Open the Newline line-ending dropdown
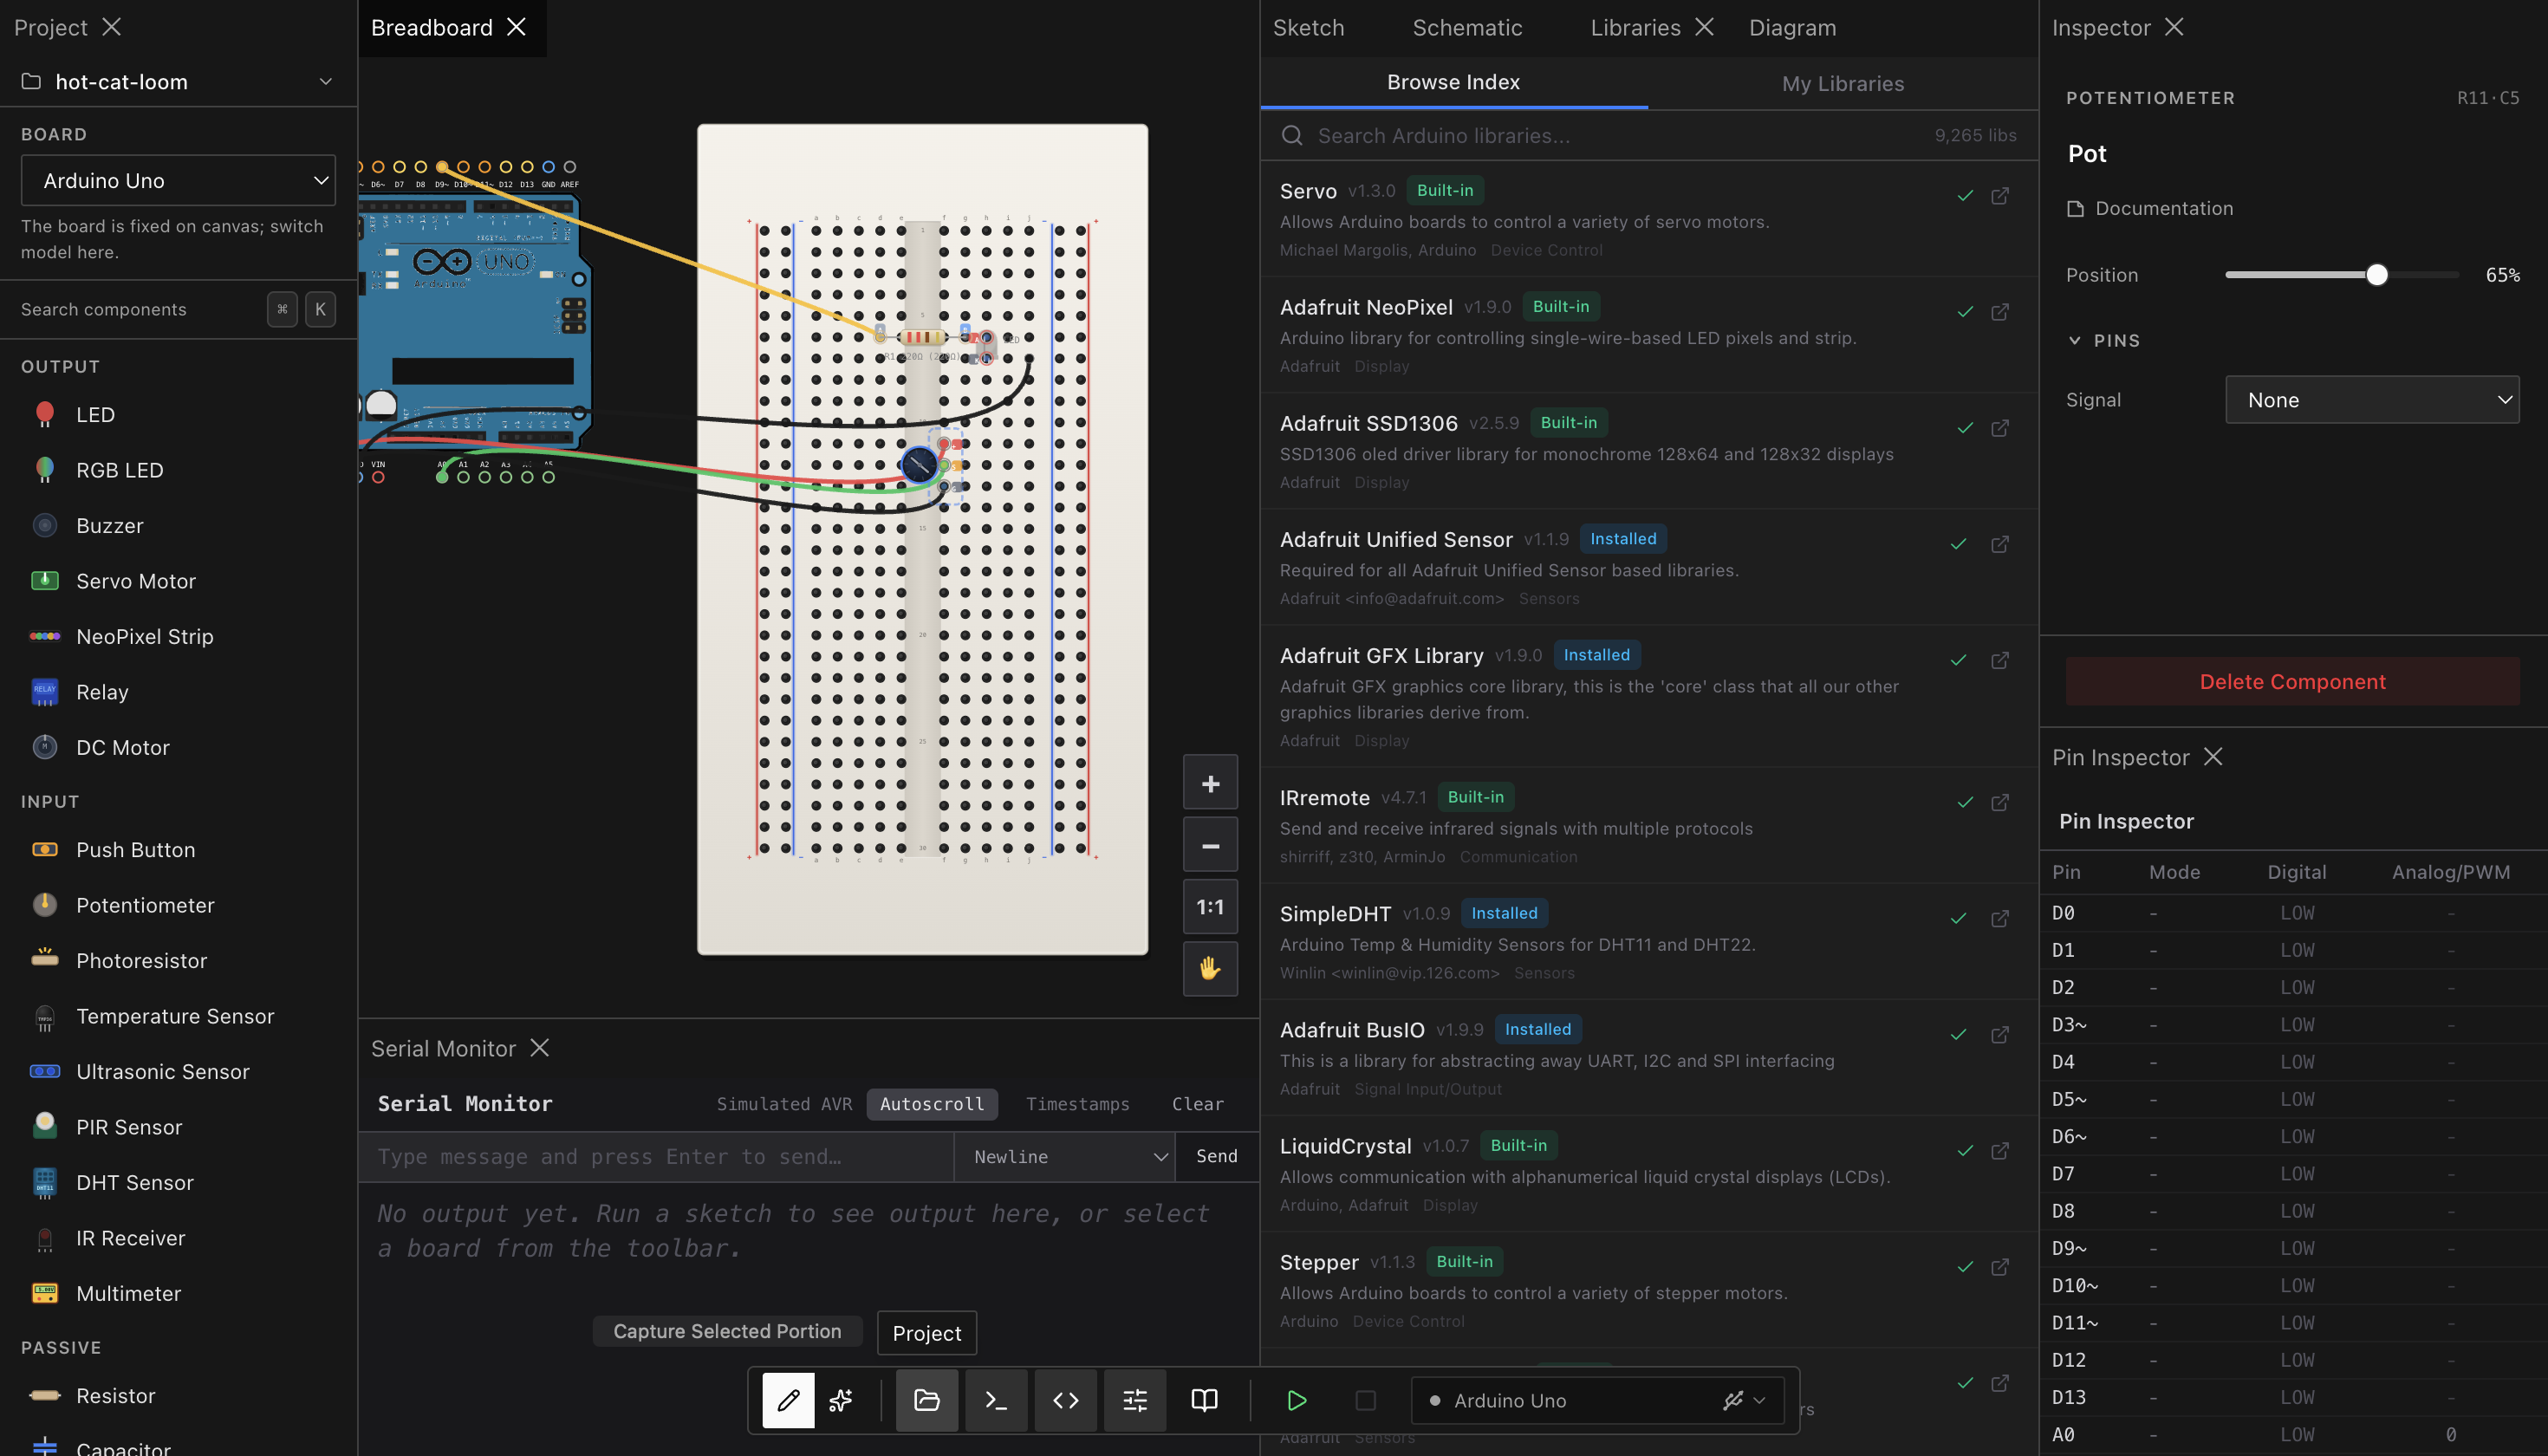This screenshot has height=1456, width=2548. click(1065, 1157)
